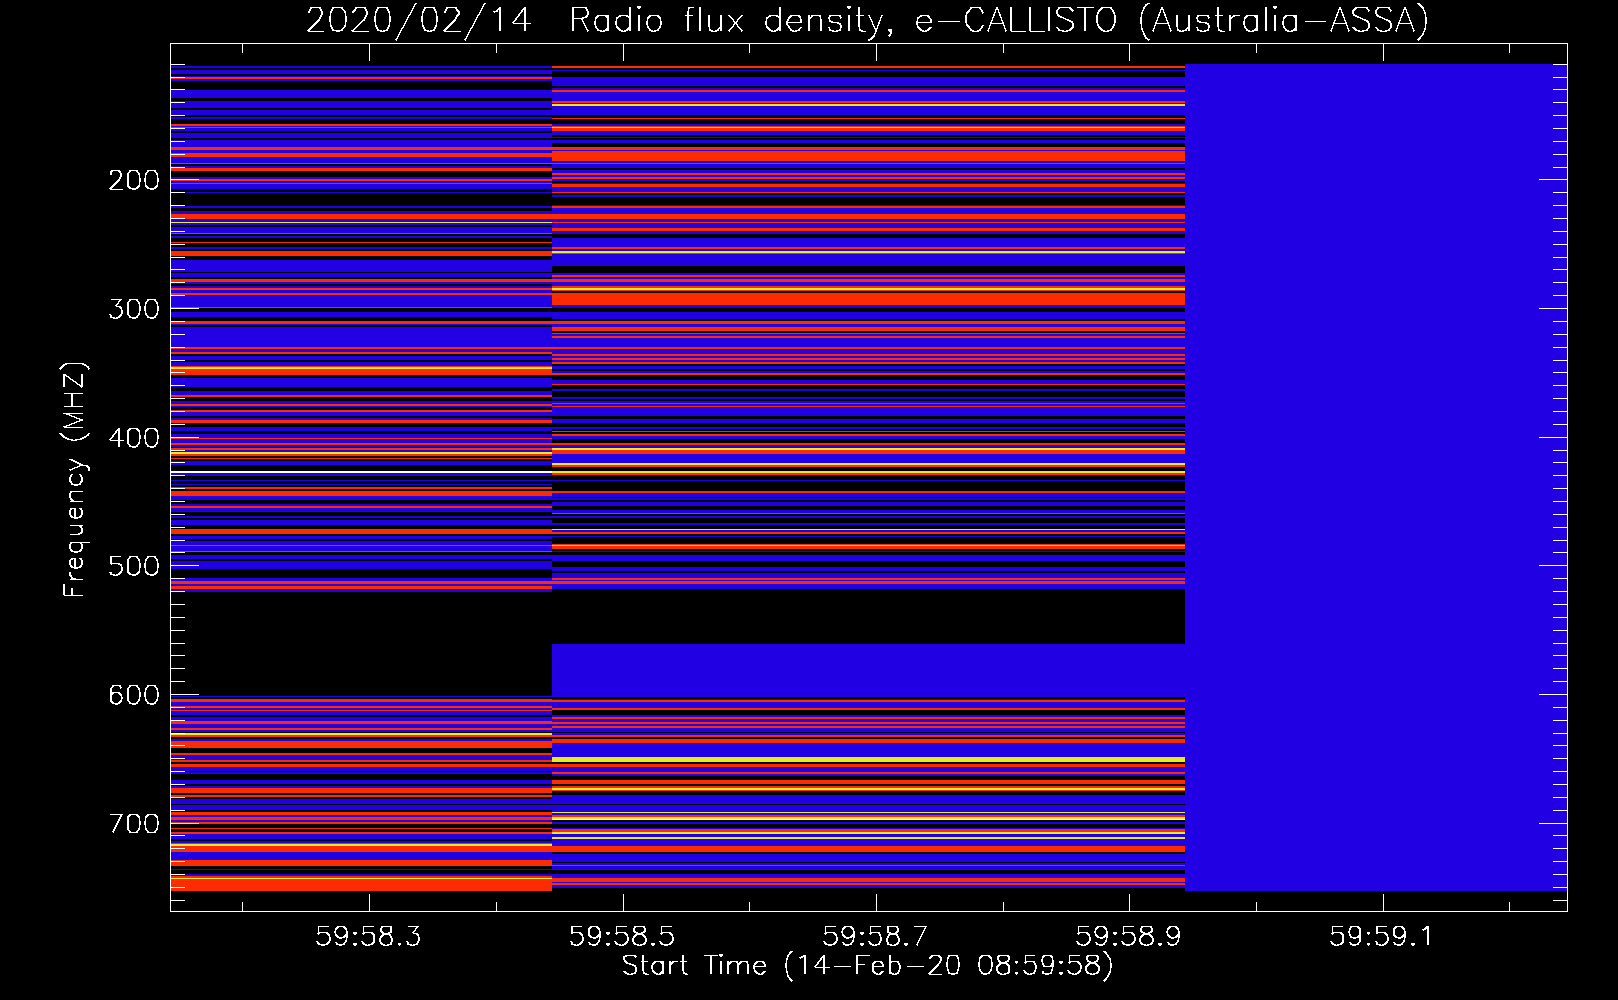The width and height of the screenshot is (1618, 1000).
Task: Click the blue band just below the black gap in the middle column
Action: click(868, 670)
